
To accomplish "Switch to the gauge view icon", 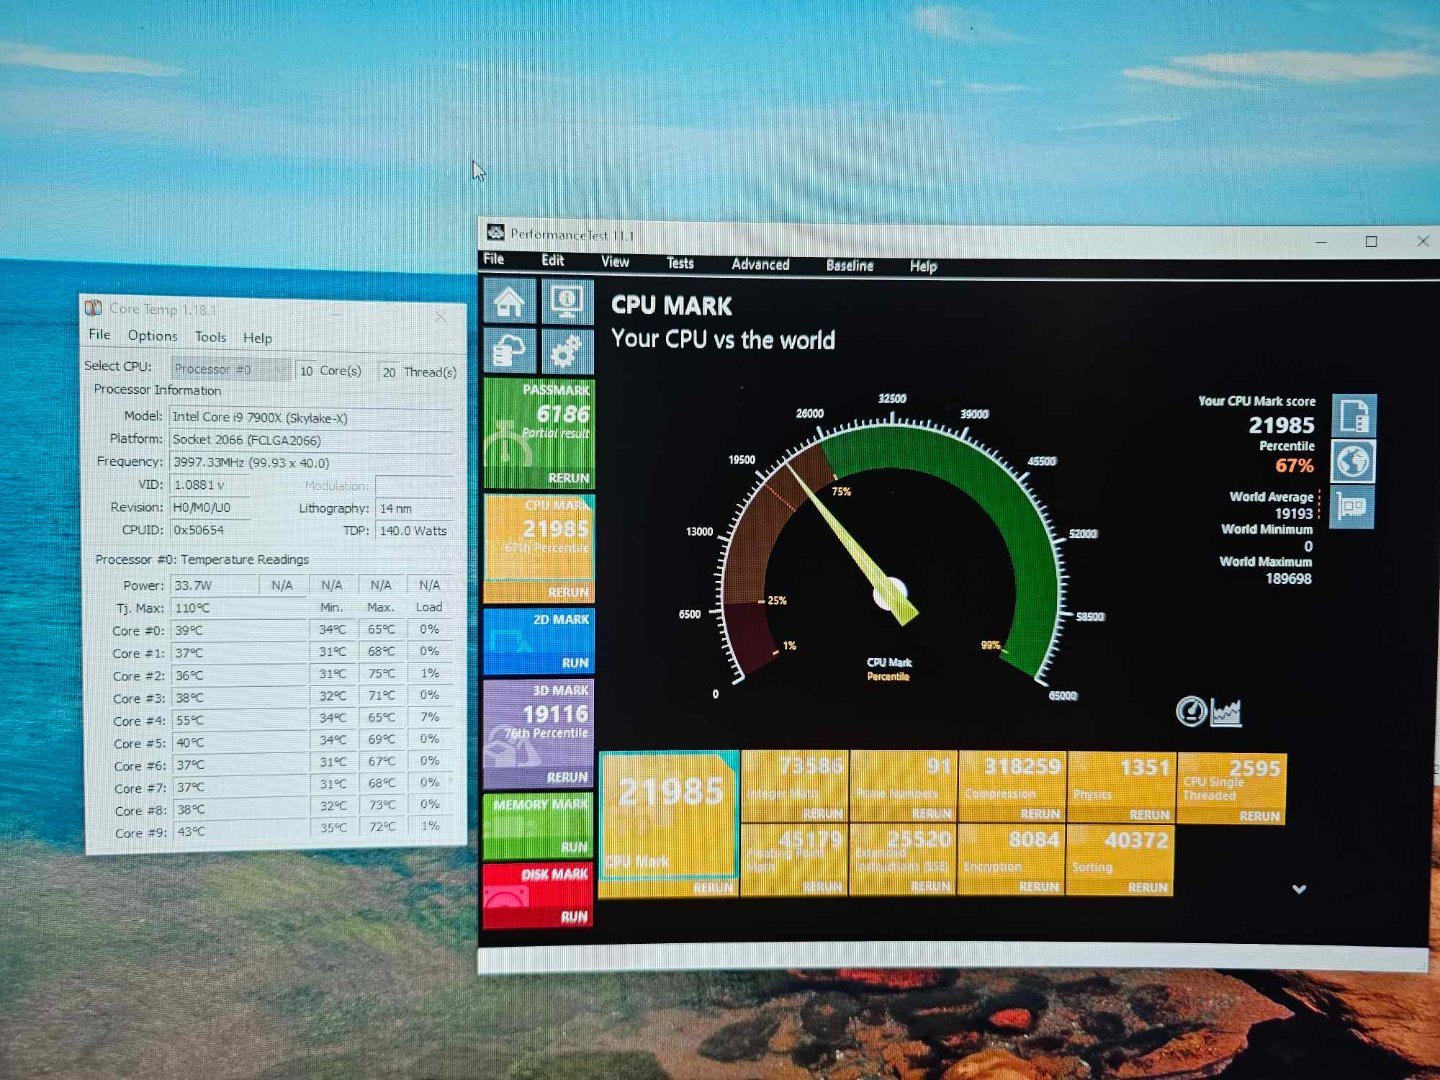I will coord(1191,711).
